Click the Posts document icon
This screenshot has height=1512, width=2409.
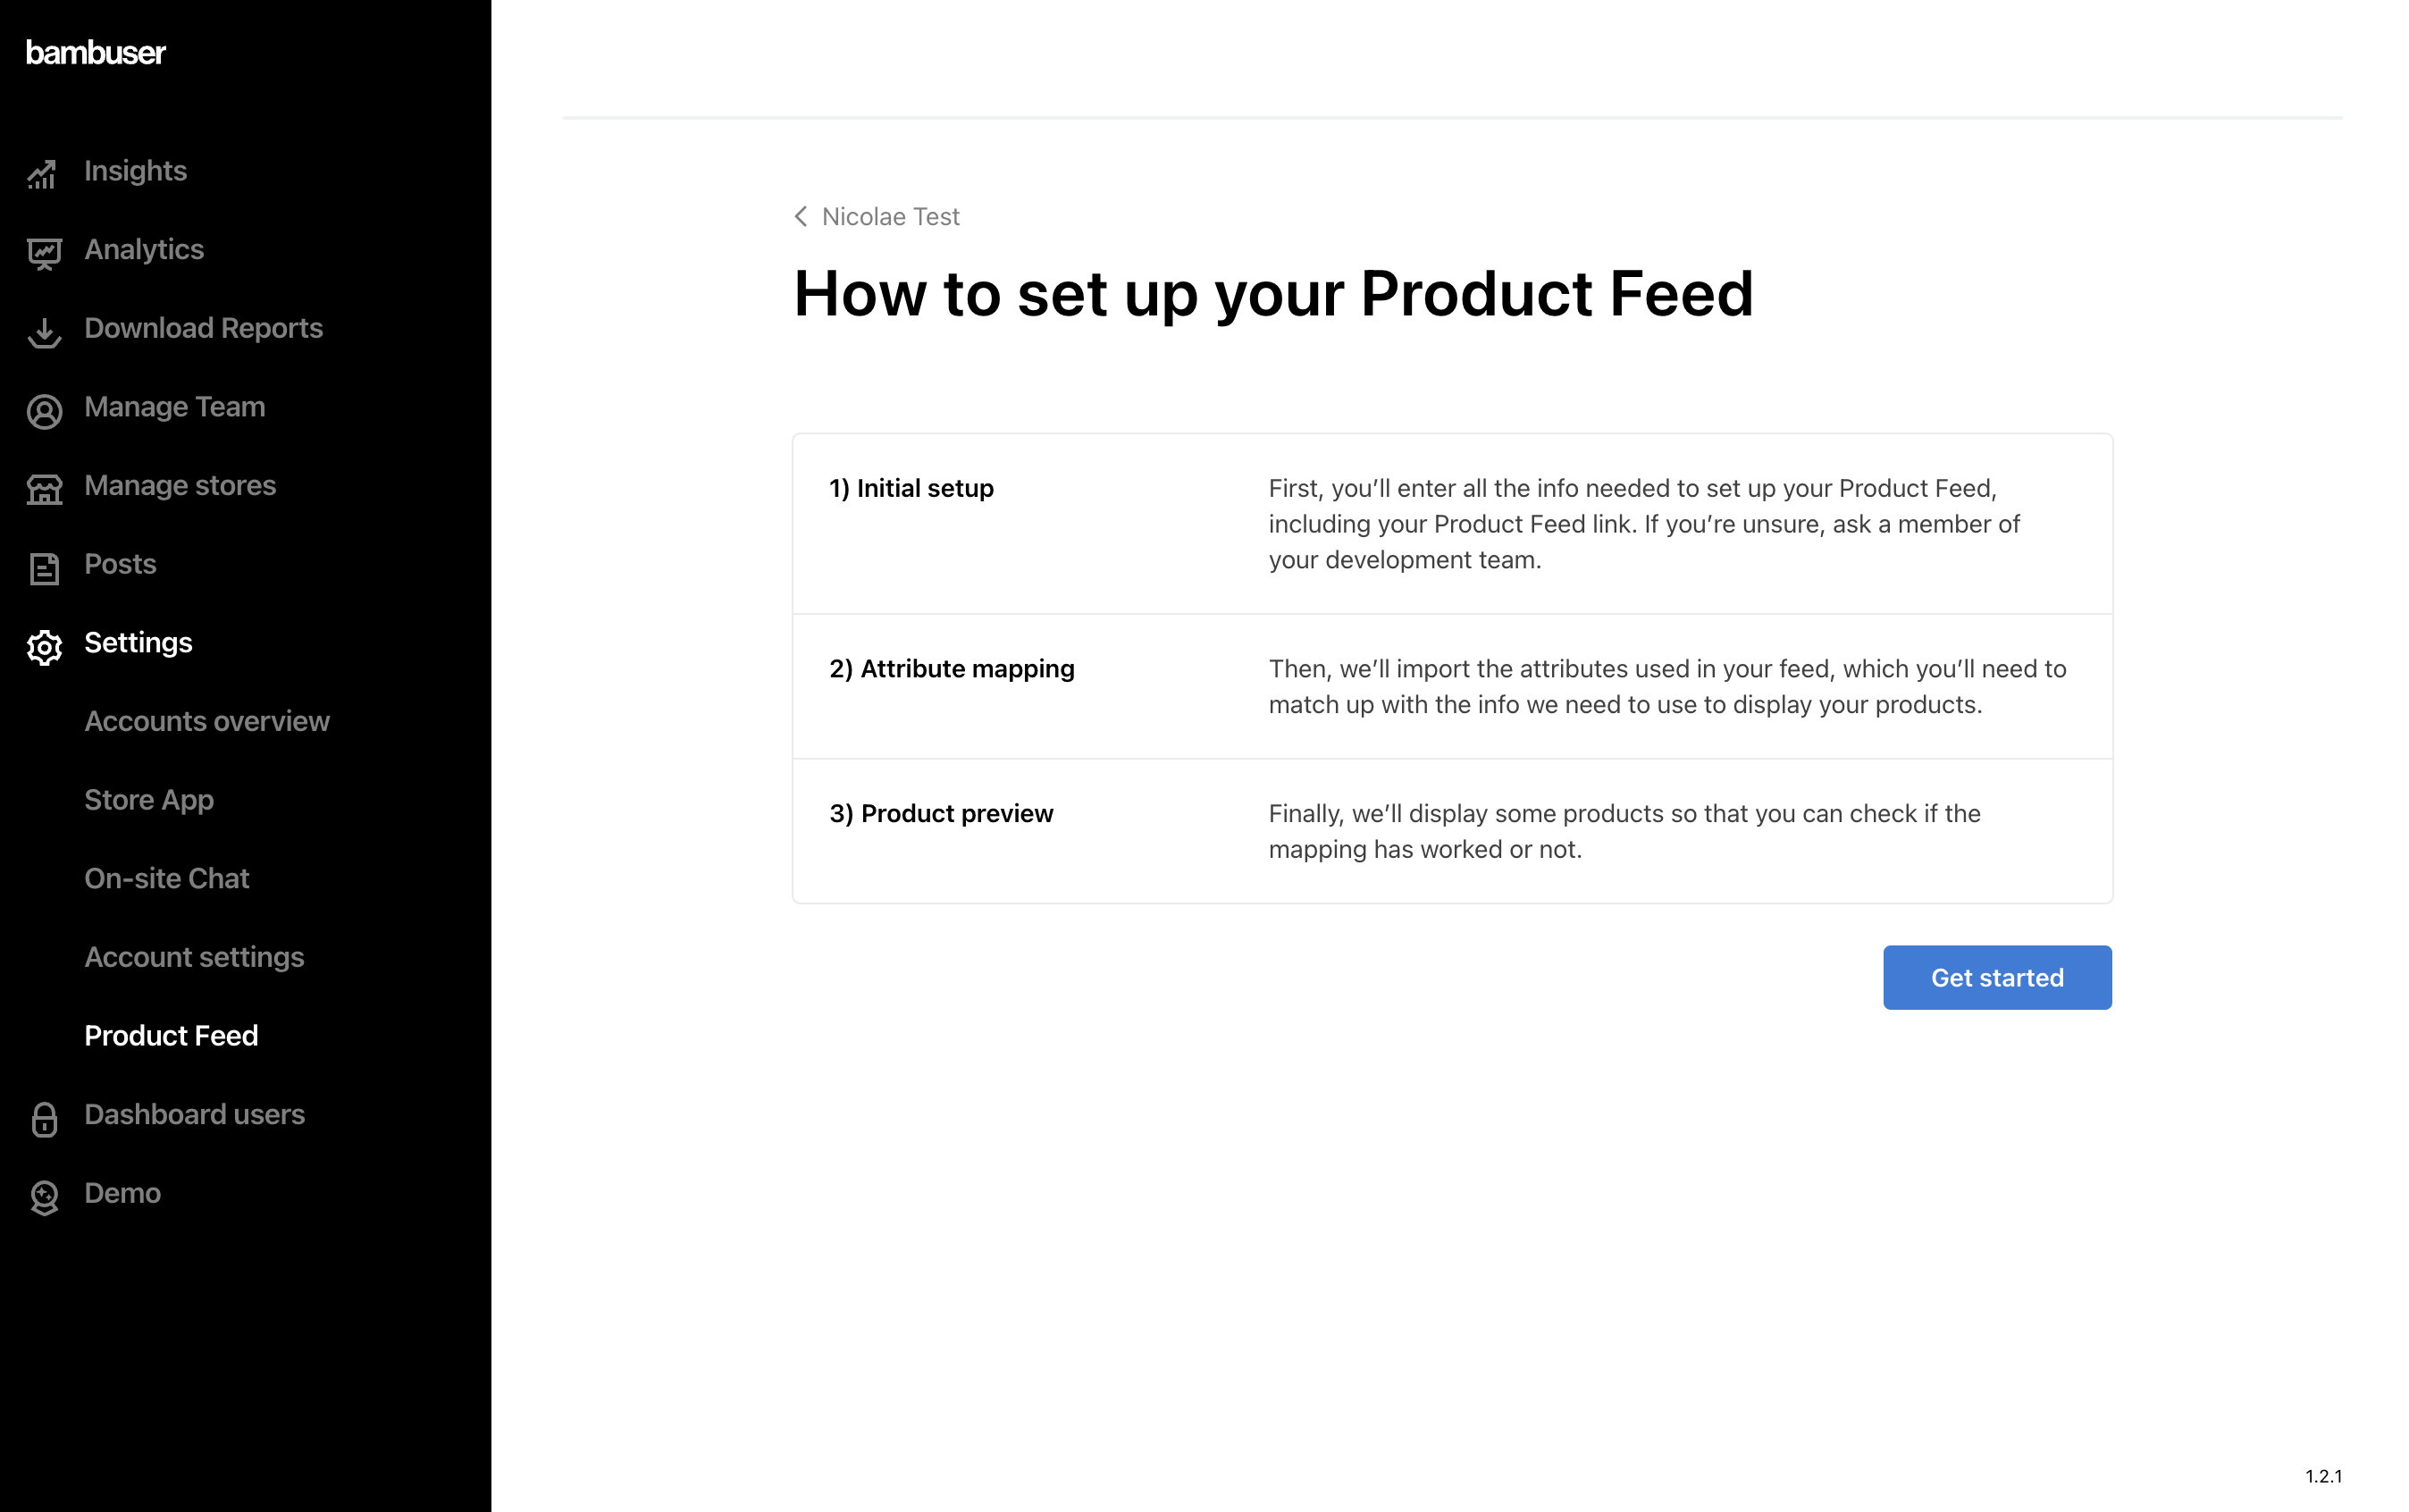coord(43,567)
